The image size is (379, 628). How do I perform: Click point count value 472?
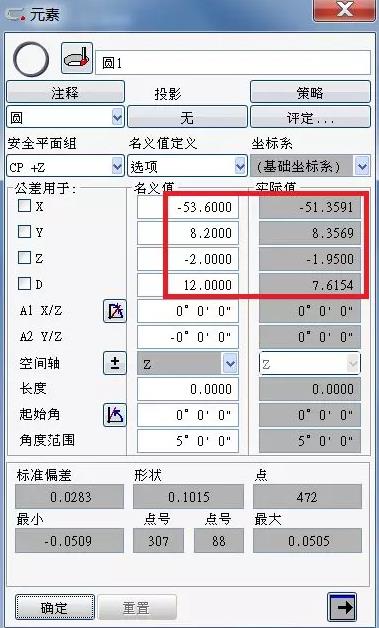[x=307, y=497]
